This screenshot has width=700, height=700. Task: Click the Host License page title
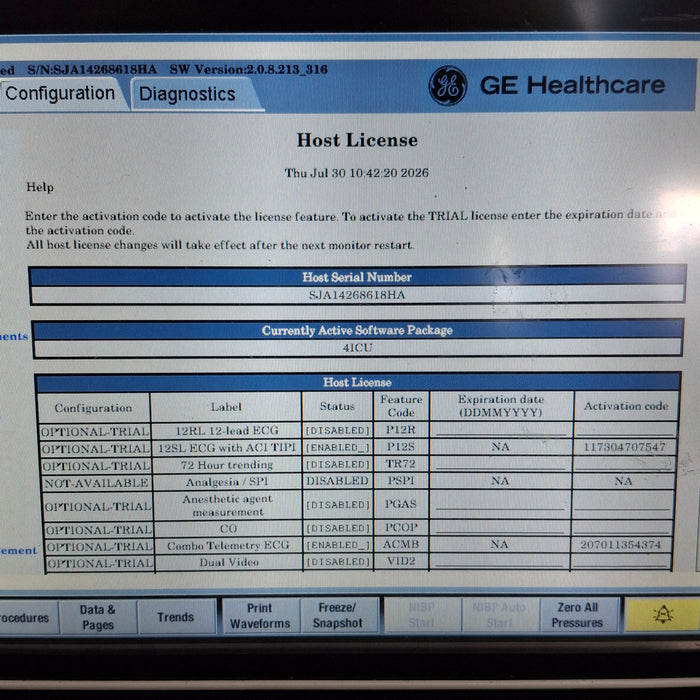(x=357, y=140)
